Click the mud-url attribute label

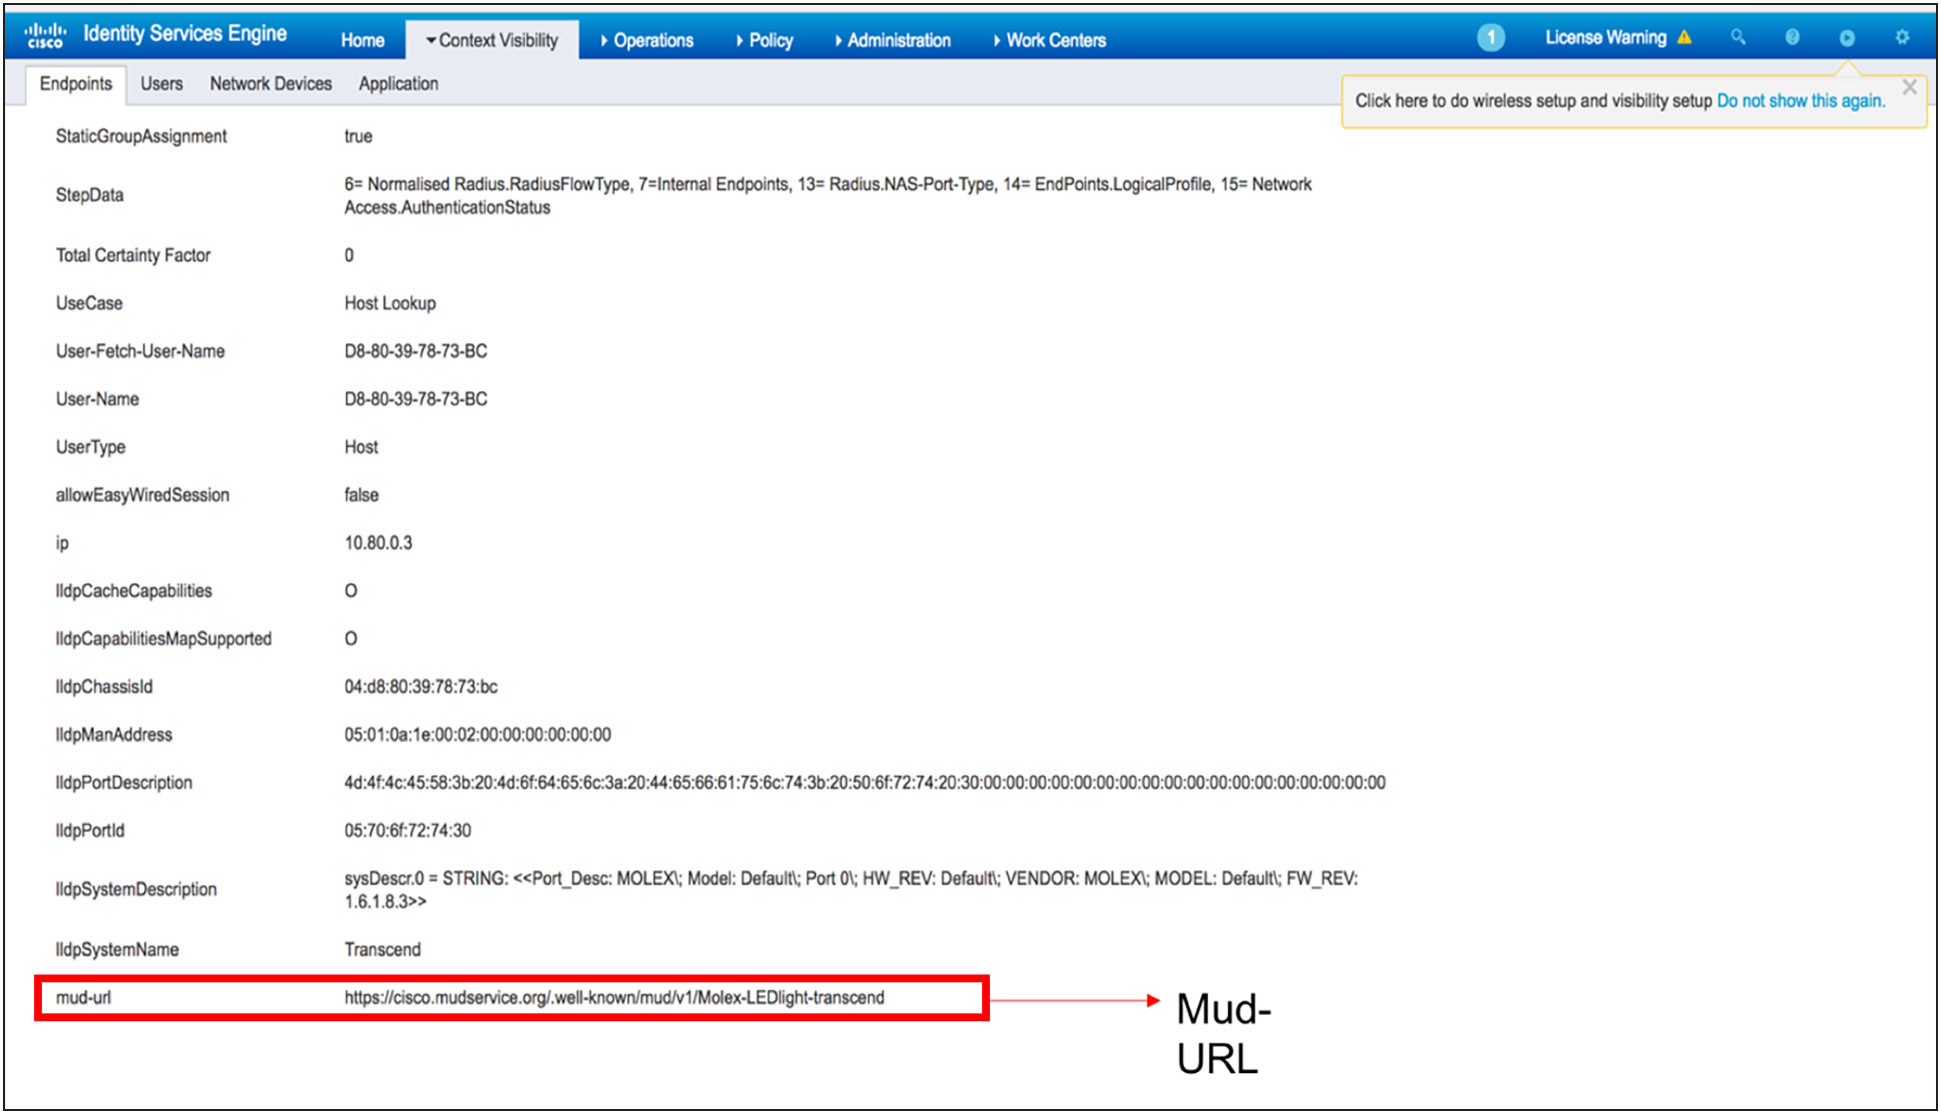83,998
